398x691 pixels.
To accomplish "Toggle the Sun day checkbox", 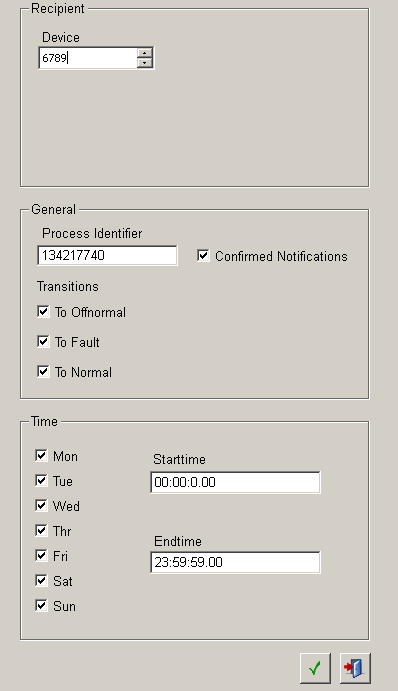I will [41, 606].
